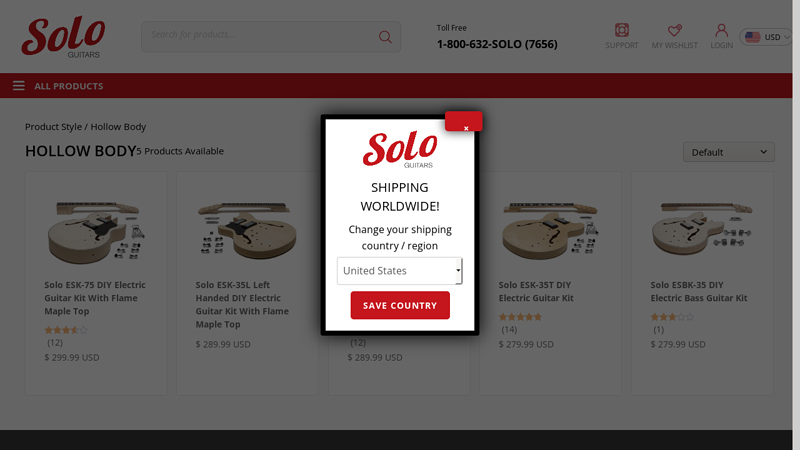
Task: Click the ESK-35L left handed guitar thumbnail
Action: click(x=247, y=231)
